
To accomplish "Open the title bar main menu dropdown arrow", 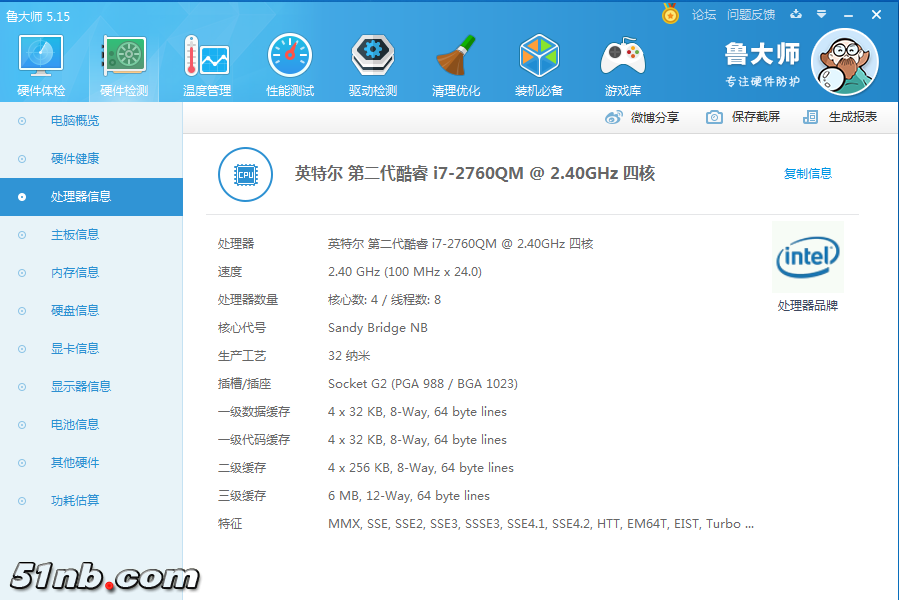I will tap(821, 14).
